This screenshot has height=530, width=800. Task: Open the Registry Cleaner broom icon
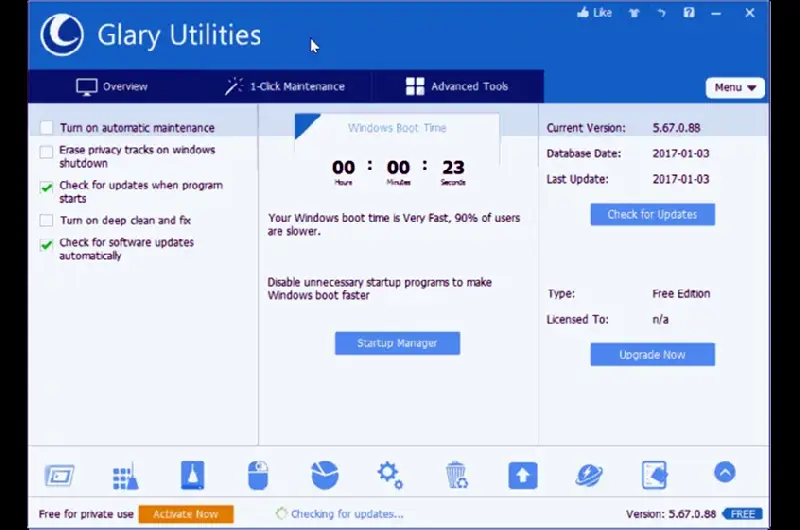(126, 475)
